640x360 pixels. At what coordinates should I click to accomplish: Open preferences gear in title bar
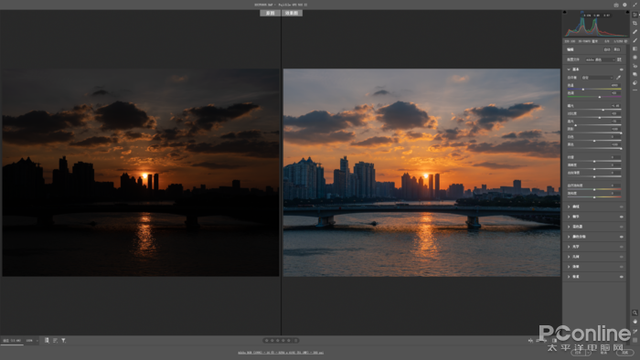point(625,4)
